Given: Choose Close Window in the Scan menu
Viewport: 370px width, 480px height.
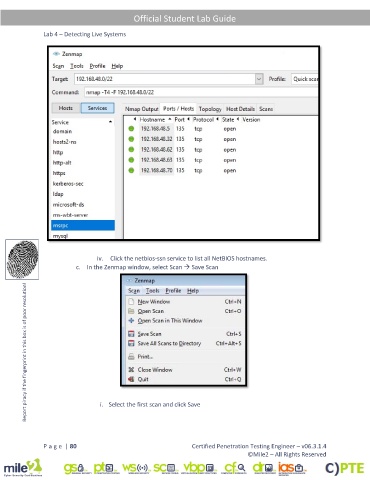Looking at the screenshot, I should click(x=184, y=370).
